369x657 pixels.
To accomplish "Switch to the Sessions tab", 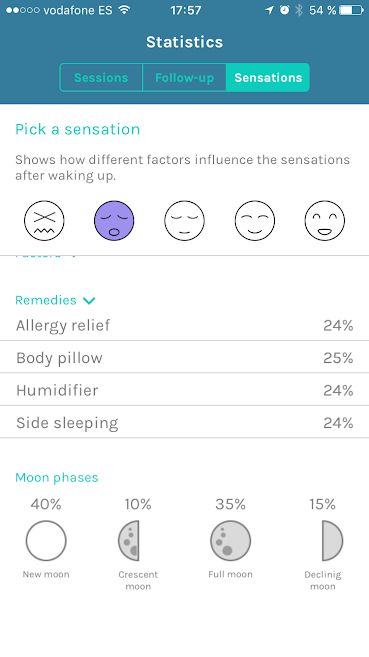I will click(101, 78).
